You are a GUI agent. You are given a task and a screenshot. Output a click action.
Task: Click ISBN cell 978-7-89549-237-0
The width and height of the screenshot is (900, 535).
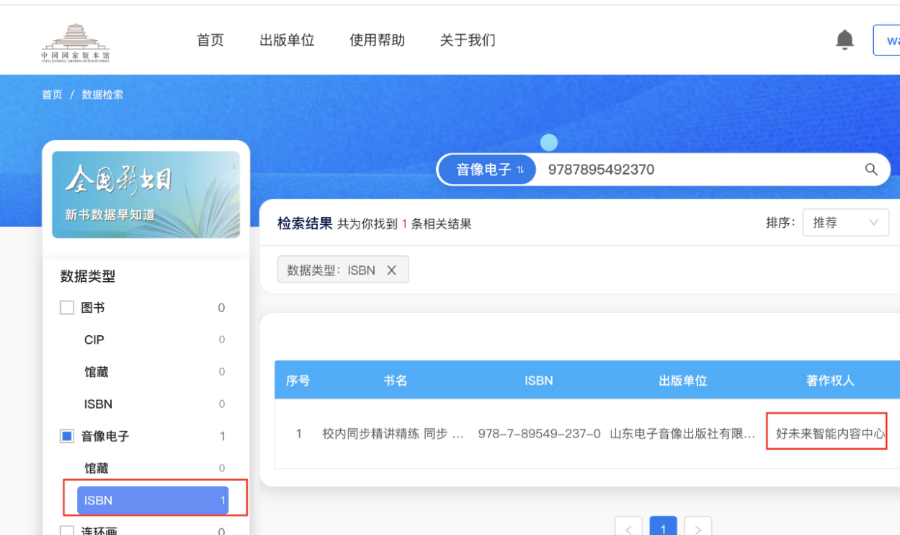click(x=539, y=434)
